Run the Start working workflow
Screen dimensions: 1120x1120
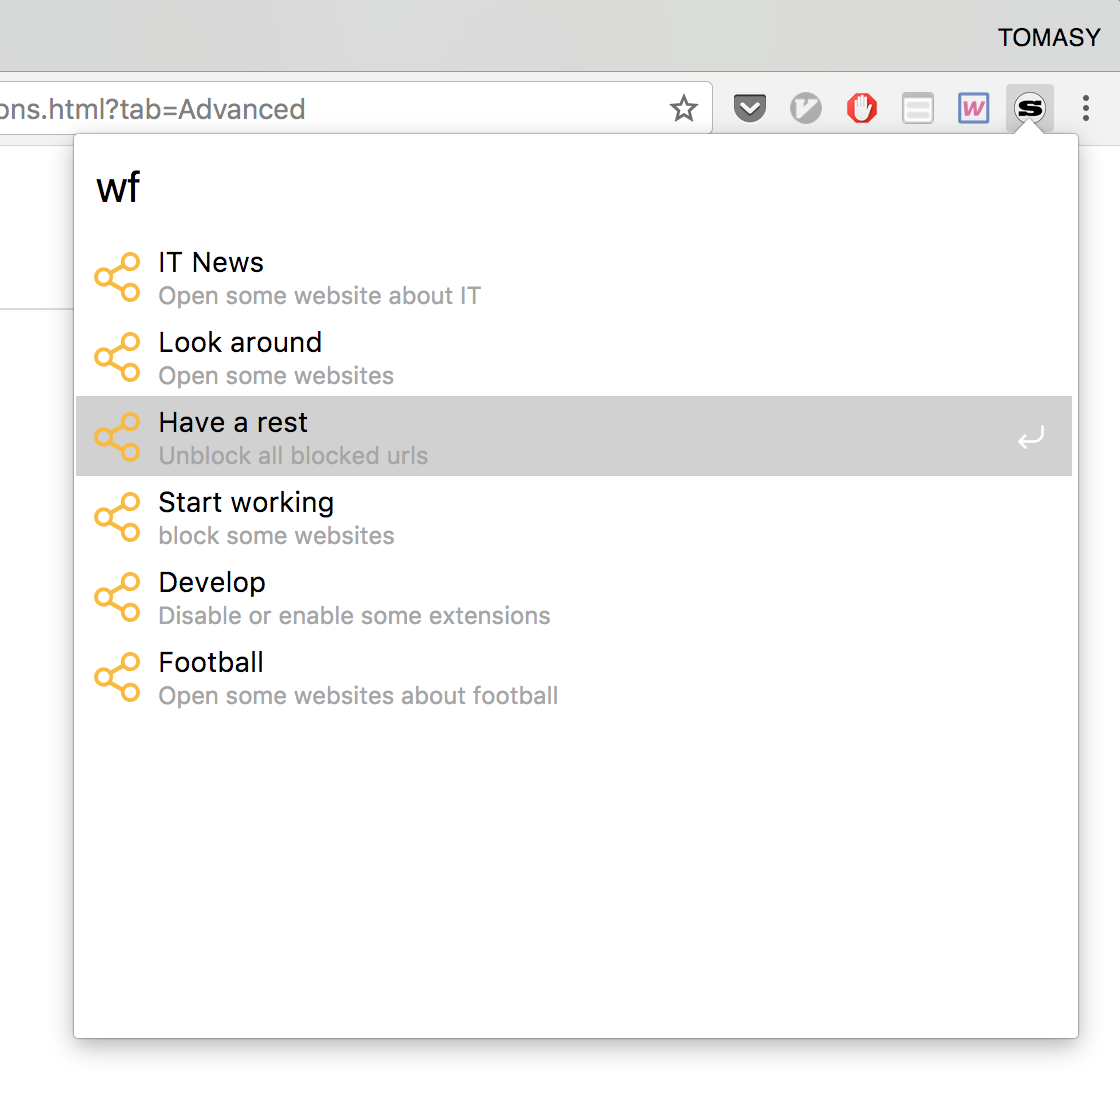point(574,517)
